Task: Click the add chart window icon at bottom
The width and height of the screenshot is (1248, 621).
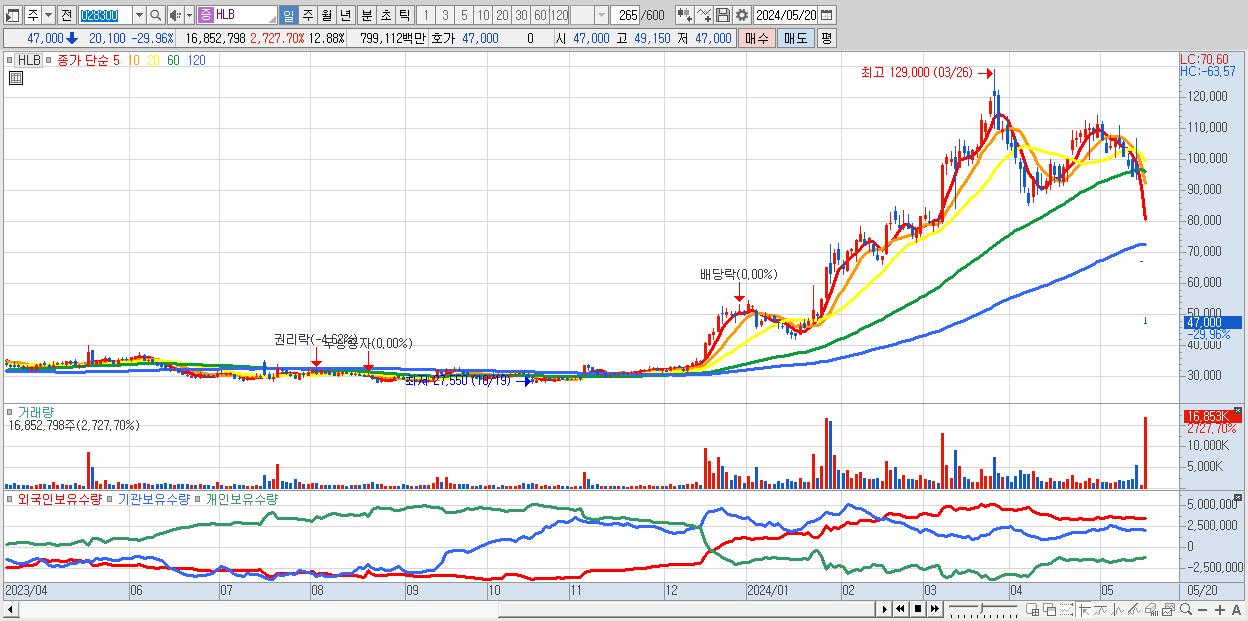Action: (x=1032, y=610)
